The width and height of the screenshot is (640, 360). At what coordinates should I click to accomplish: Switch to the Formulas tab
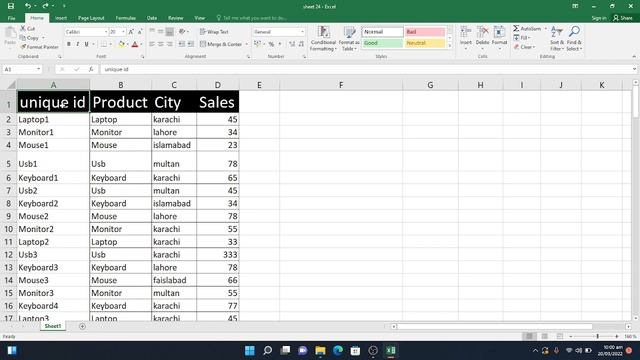[x=125, y=18]
